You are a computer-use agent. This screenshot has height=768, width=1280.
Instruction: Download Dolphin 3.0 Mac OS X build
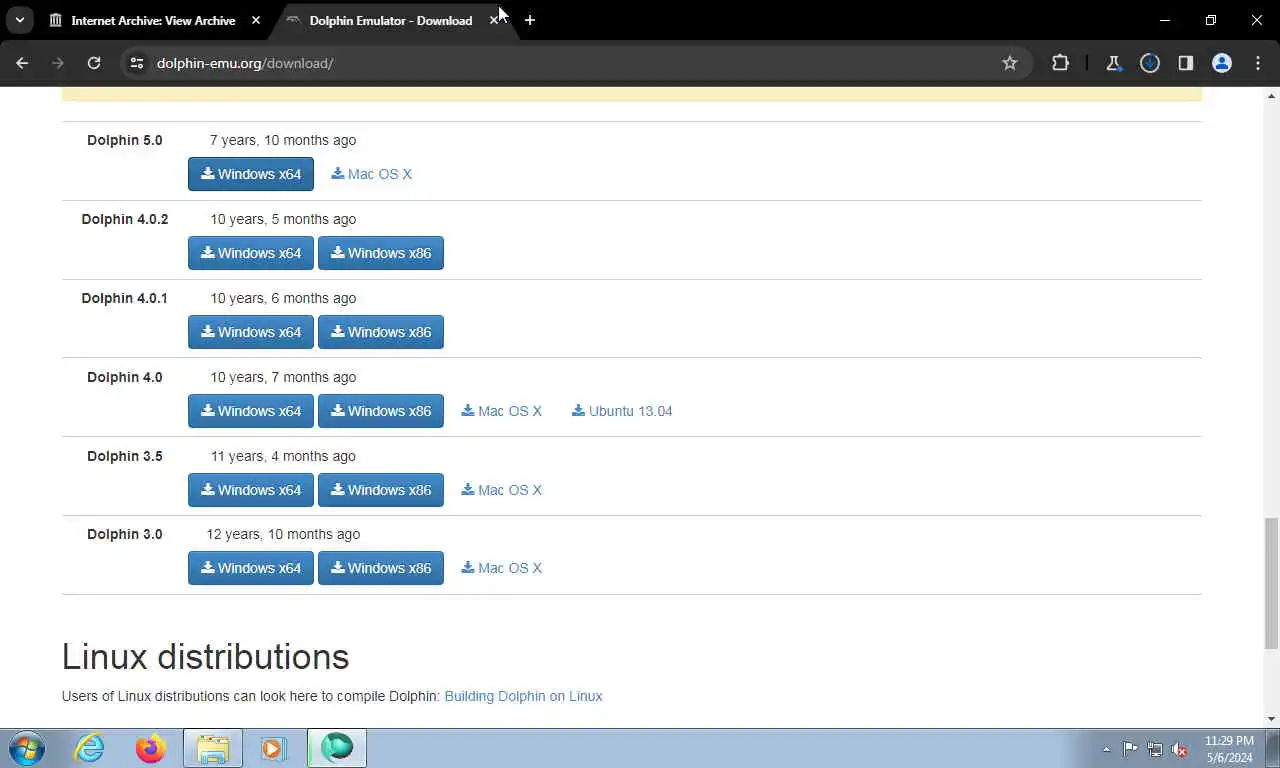click(x=502, y=568)
